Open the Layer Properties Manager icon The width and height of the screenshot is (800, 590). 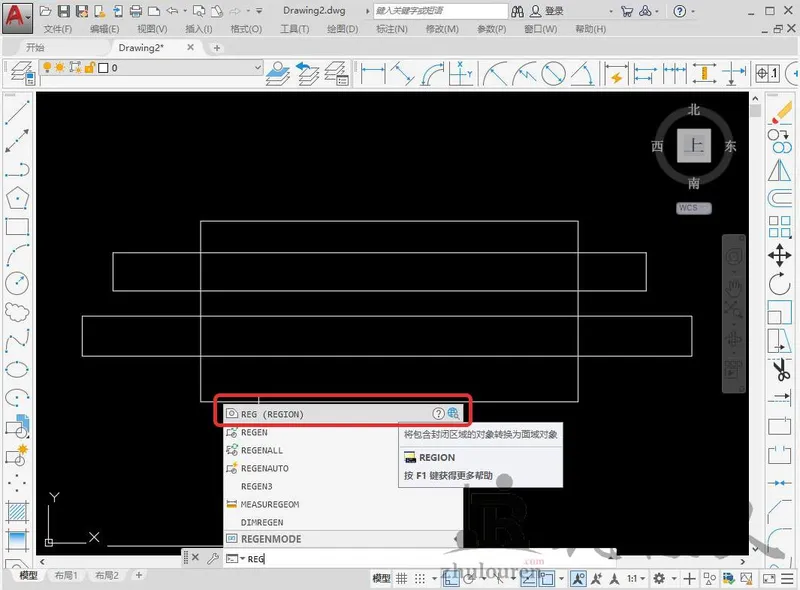[x=23, y=73]
